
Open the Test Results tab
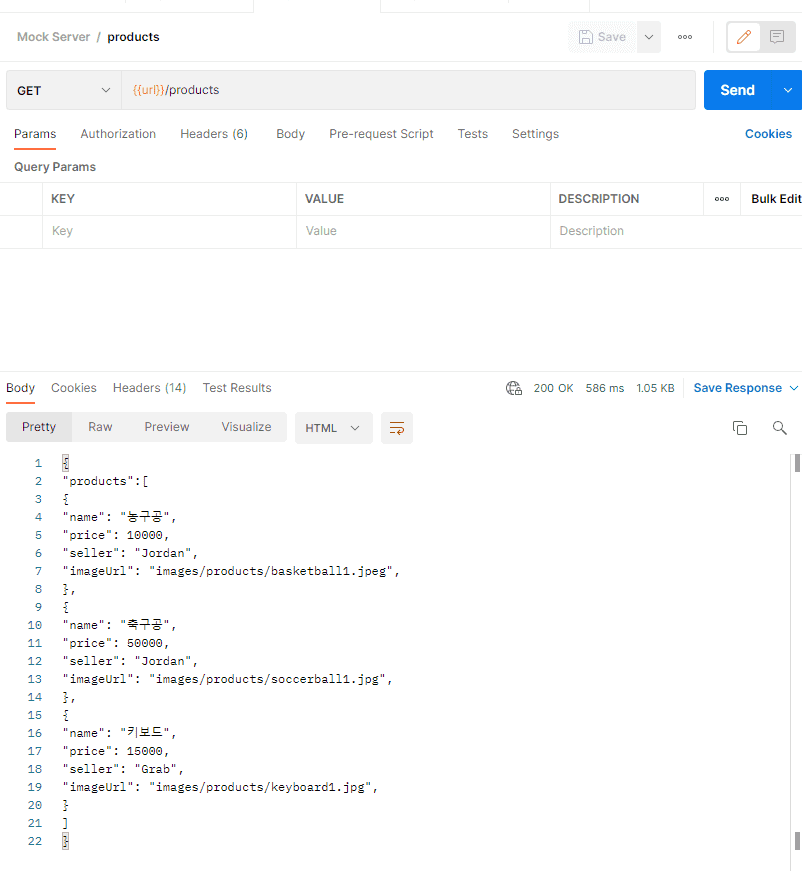click(x=237, y=388)
